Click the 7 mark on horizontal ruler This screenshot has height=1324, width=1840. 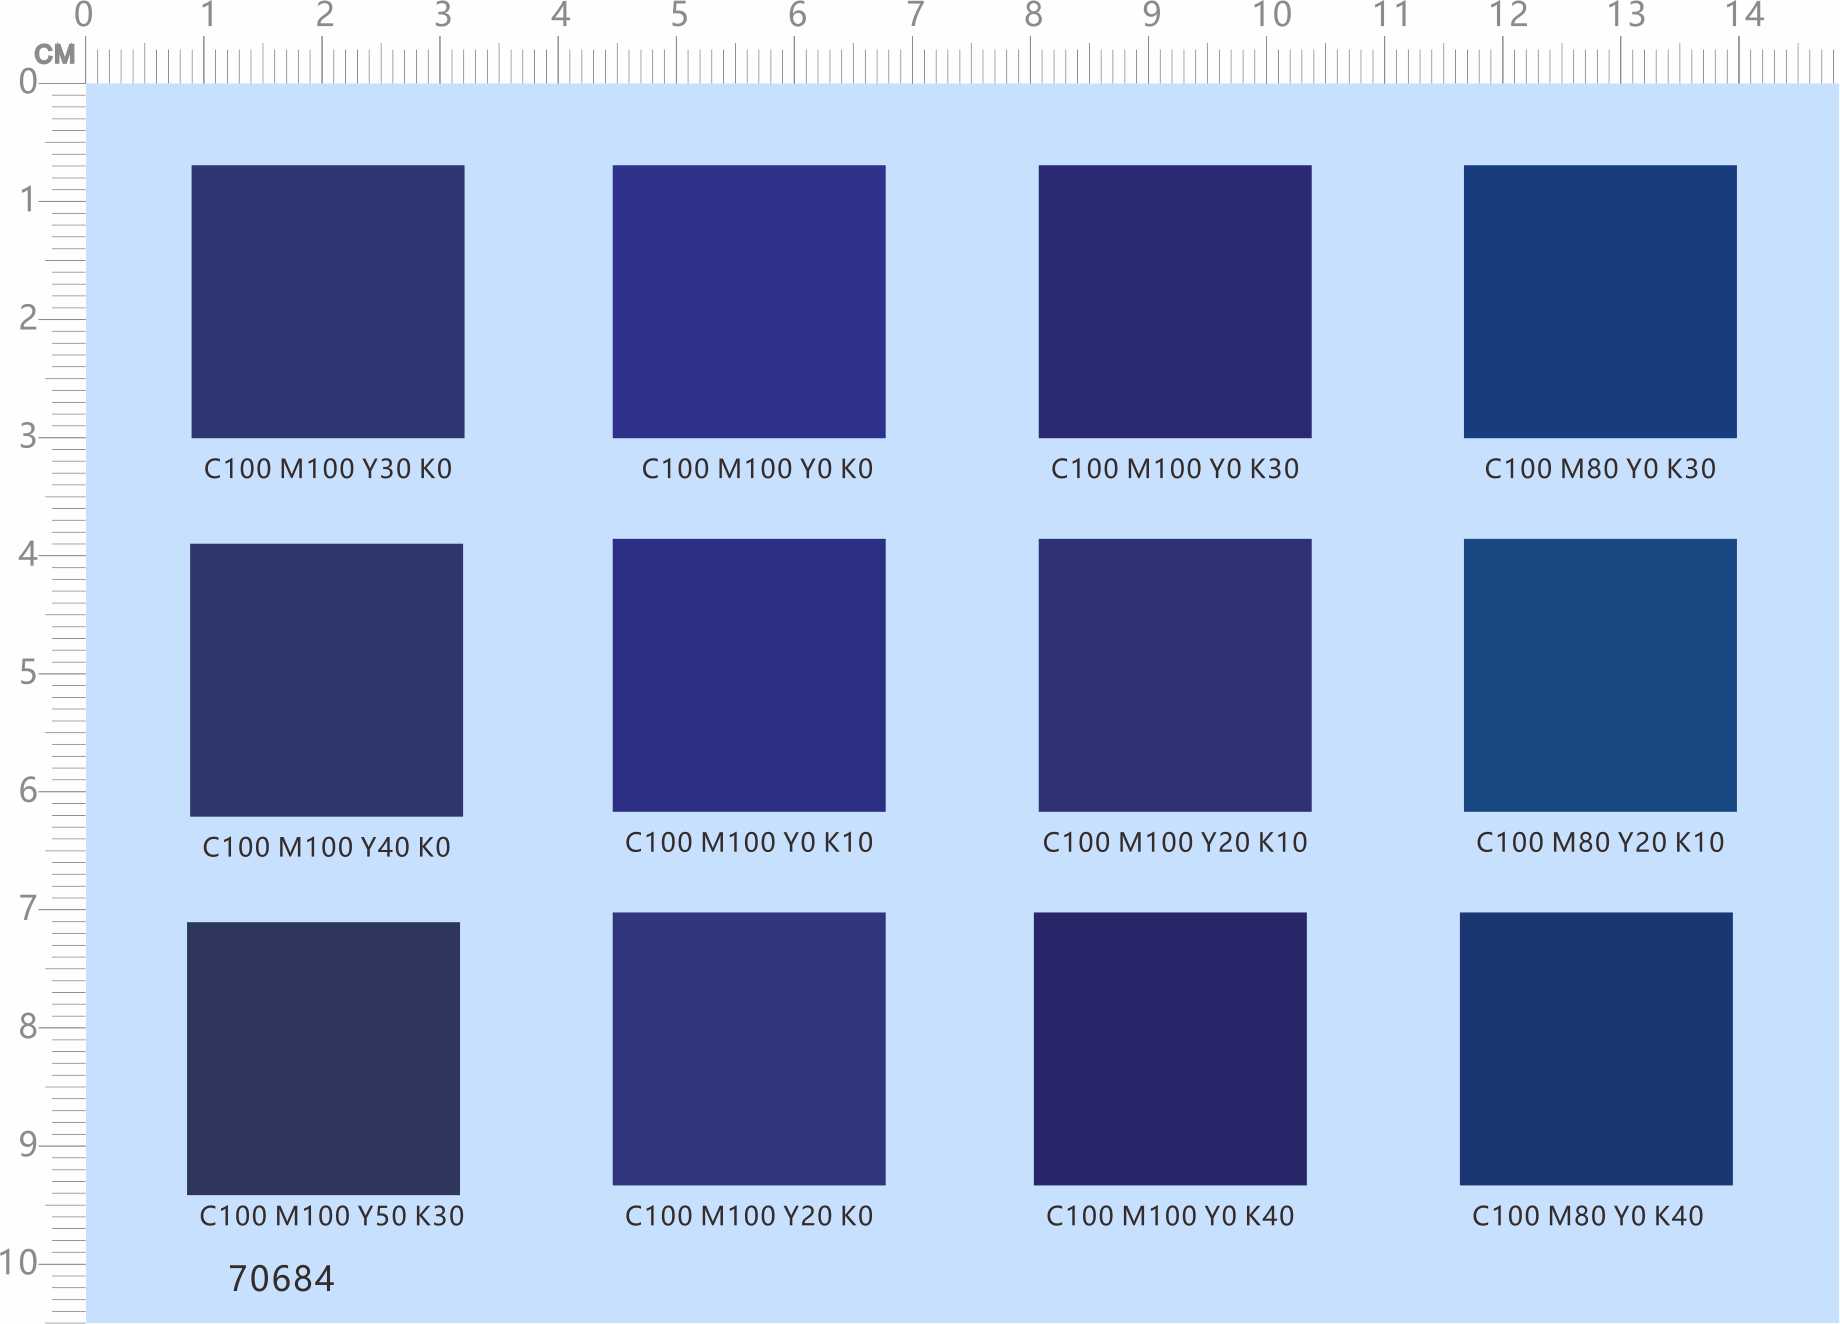(x=915, y=15)
